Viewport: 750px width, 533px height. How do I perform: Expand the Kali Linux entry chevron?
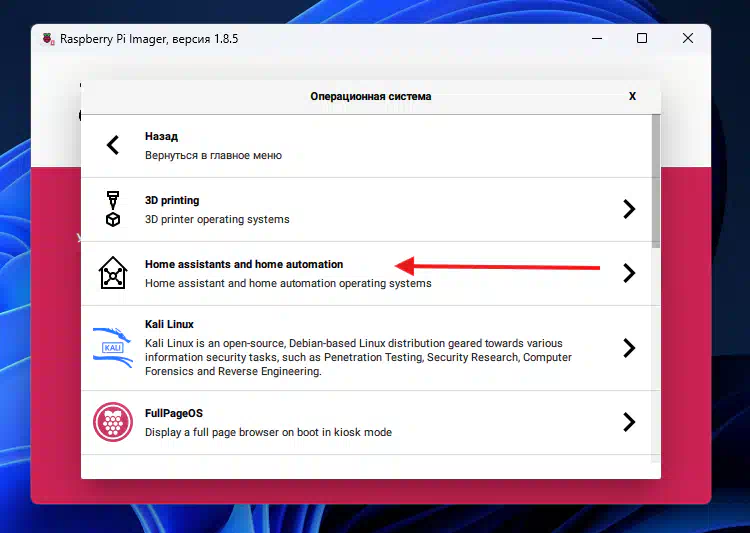tap(629, 348)
